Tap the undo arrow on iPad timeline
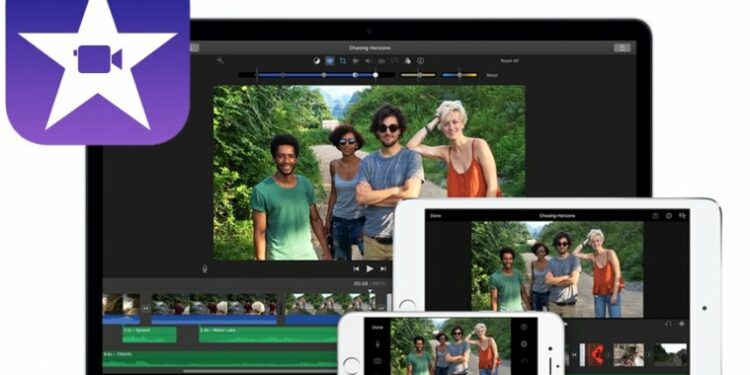Screen dimensions: 750x375 point(668,324)
